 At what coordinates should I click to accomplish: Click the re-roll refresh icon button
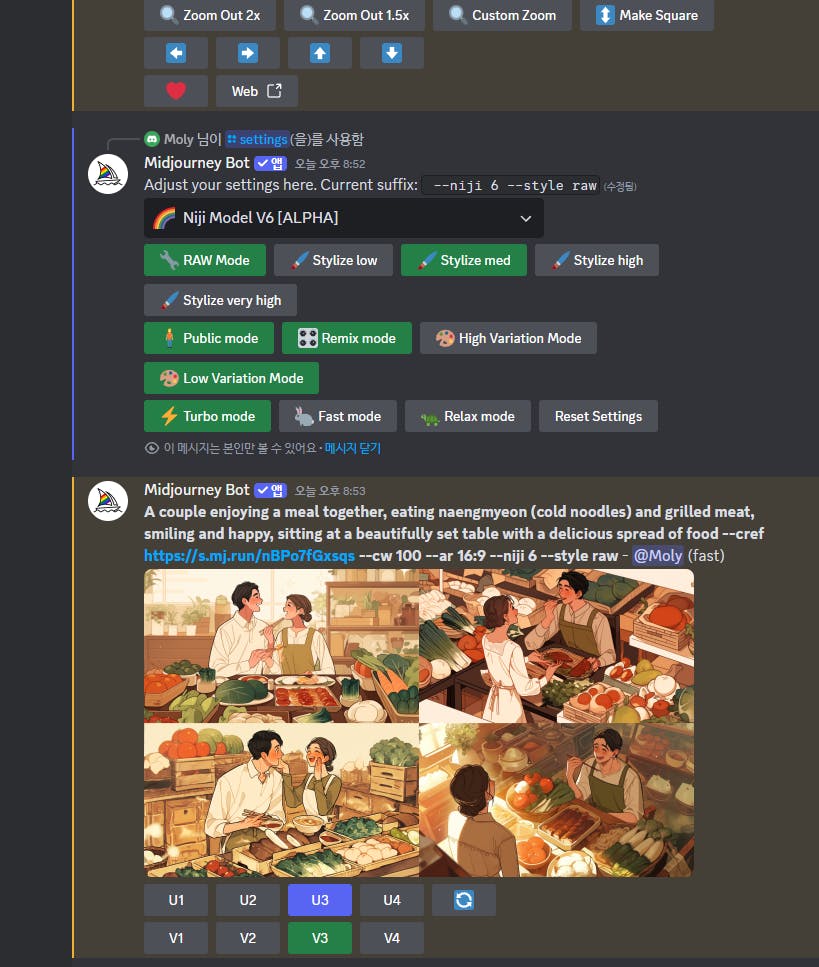(x=464, y=900)
